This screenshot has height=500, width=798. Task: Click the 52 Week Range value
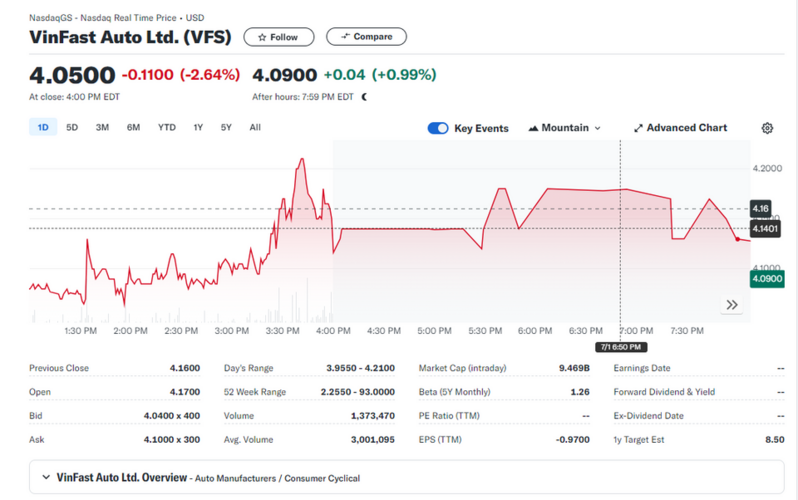pos(358,392)
